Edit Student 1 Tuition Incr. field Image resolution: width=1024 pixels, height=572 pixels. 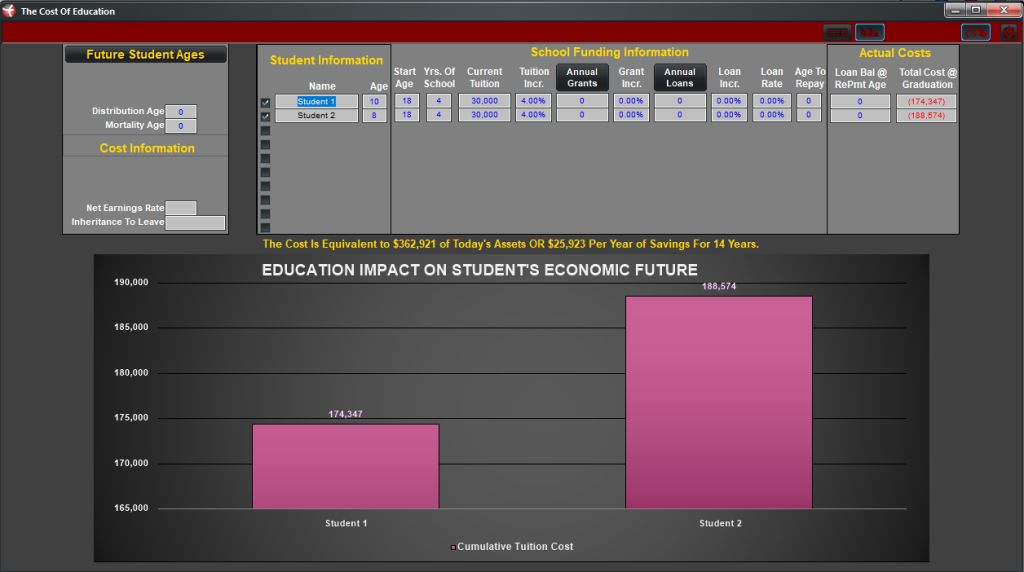[534, 101]
